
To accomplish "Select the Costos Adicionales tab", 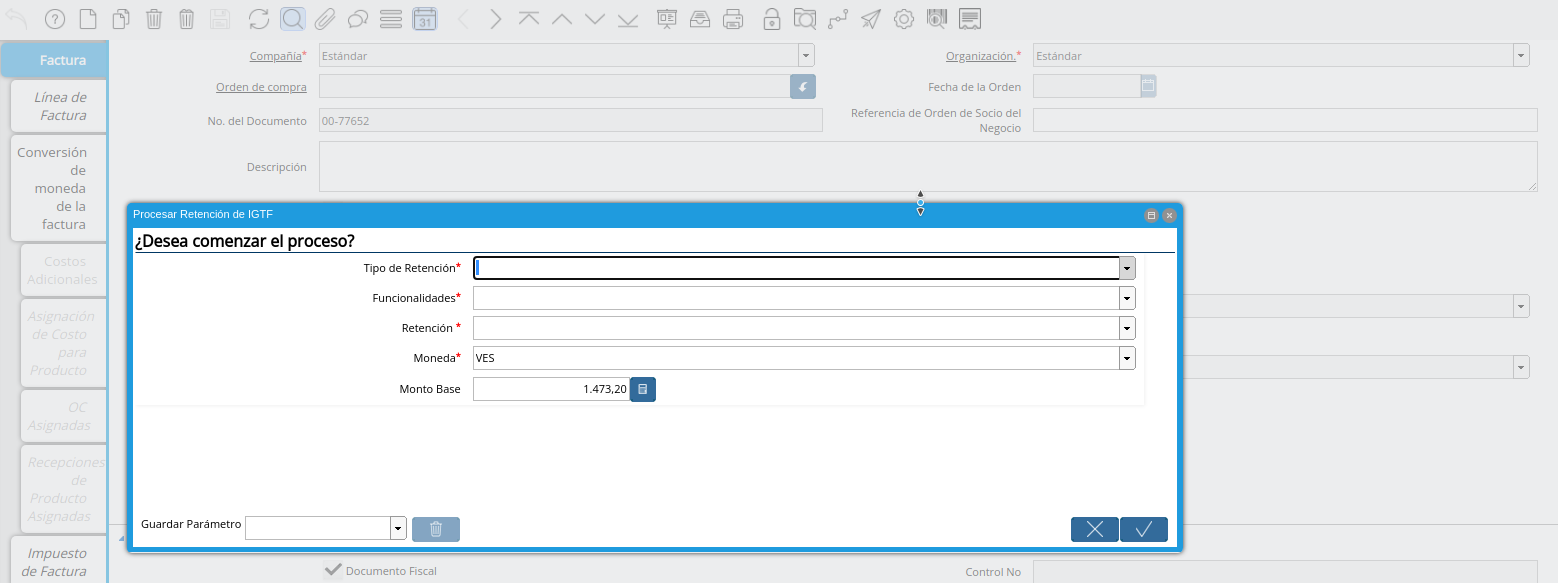I will click(x=64, y=270).
